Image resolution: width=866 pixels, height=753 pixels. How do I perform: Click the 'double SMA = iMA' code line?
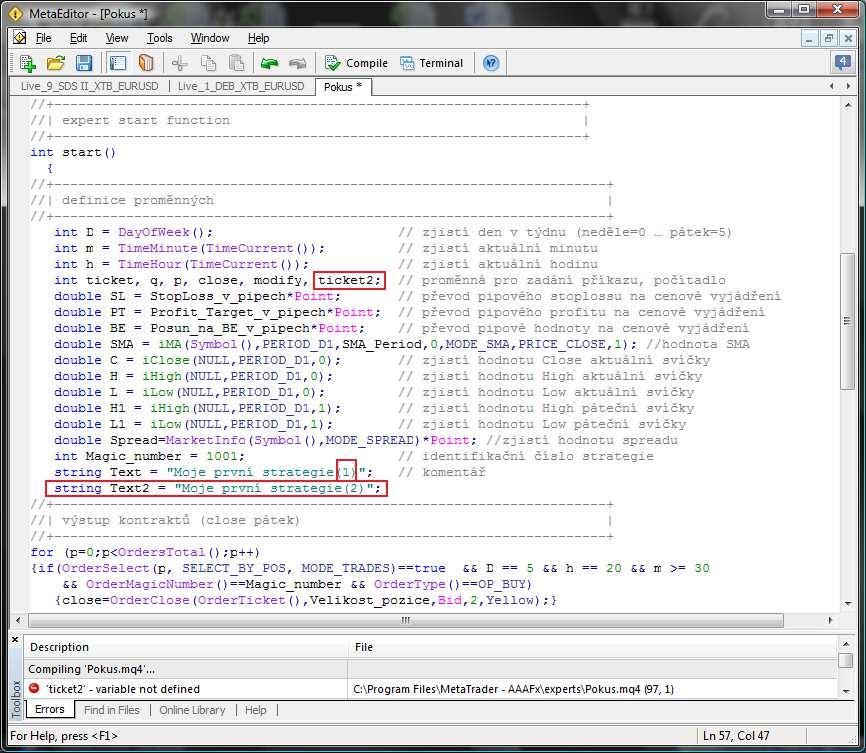(345, 344)
